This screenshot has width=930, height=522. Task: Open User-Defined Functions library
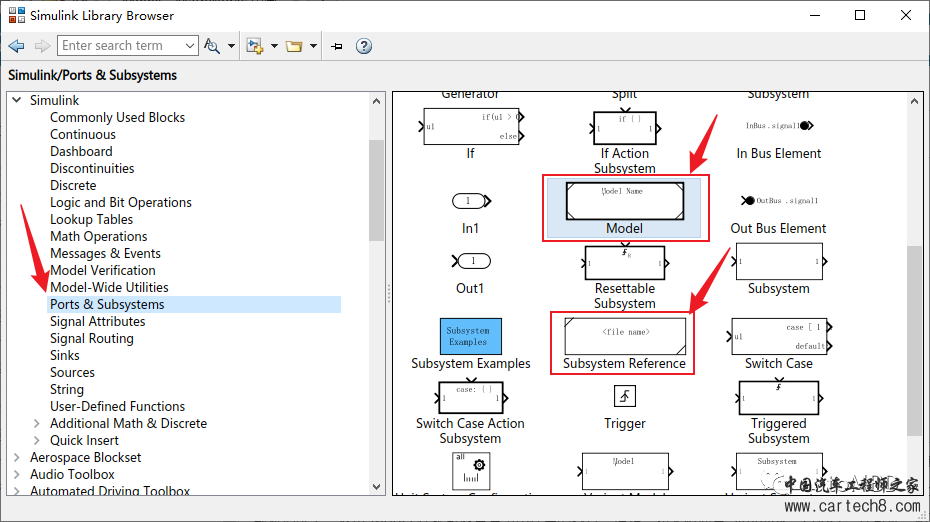[117, 407]
